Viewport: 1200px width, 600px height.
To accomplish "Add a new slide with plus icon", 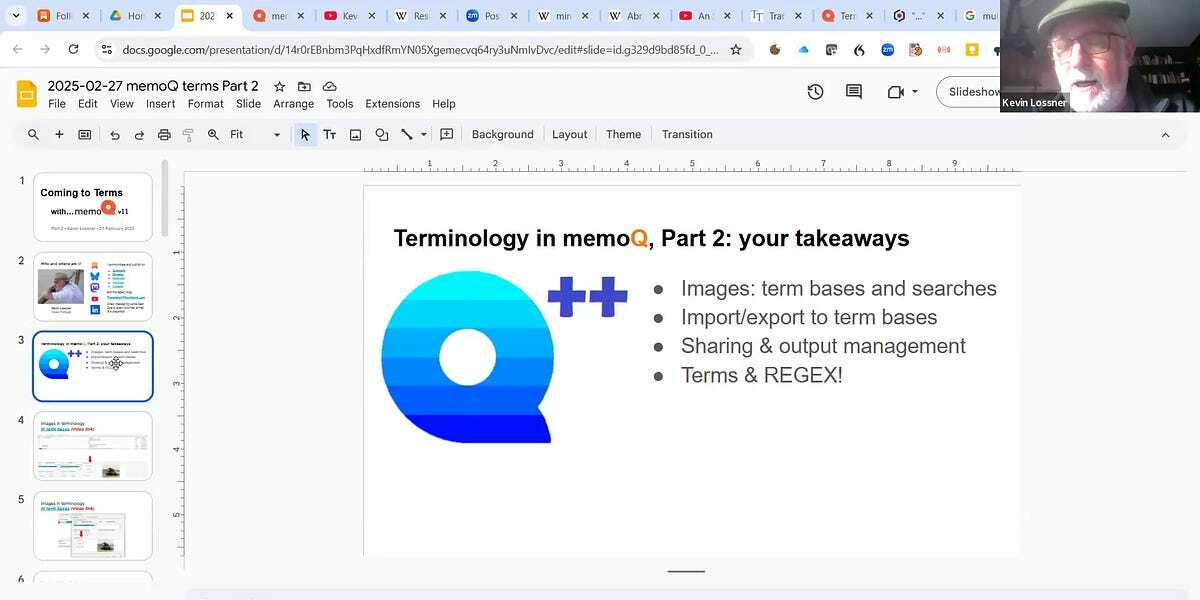I will click(x=59, y=134).
